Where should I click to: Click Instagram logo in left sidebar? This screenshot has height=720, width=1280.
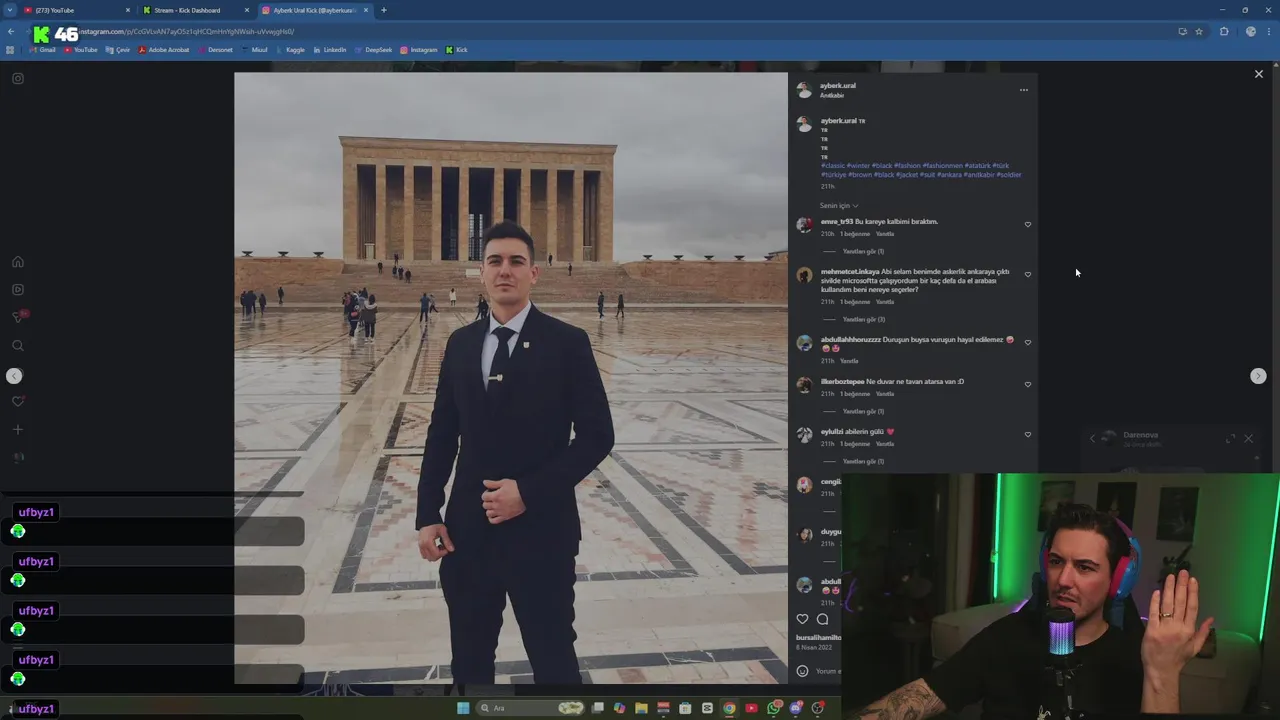(x=17, y=79)
